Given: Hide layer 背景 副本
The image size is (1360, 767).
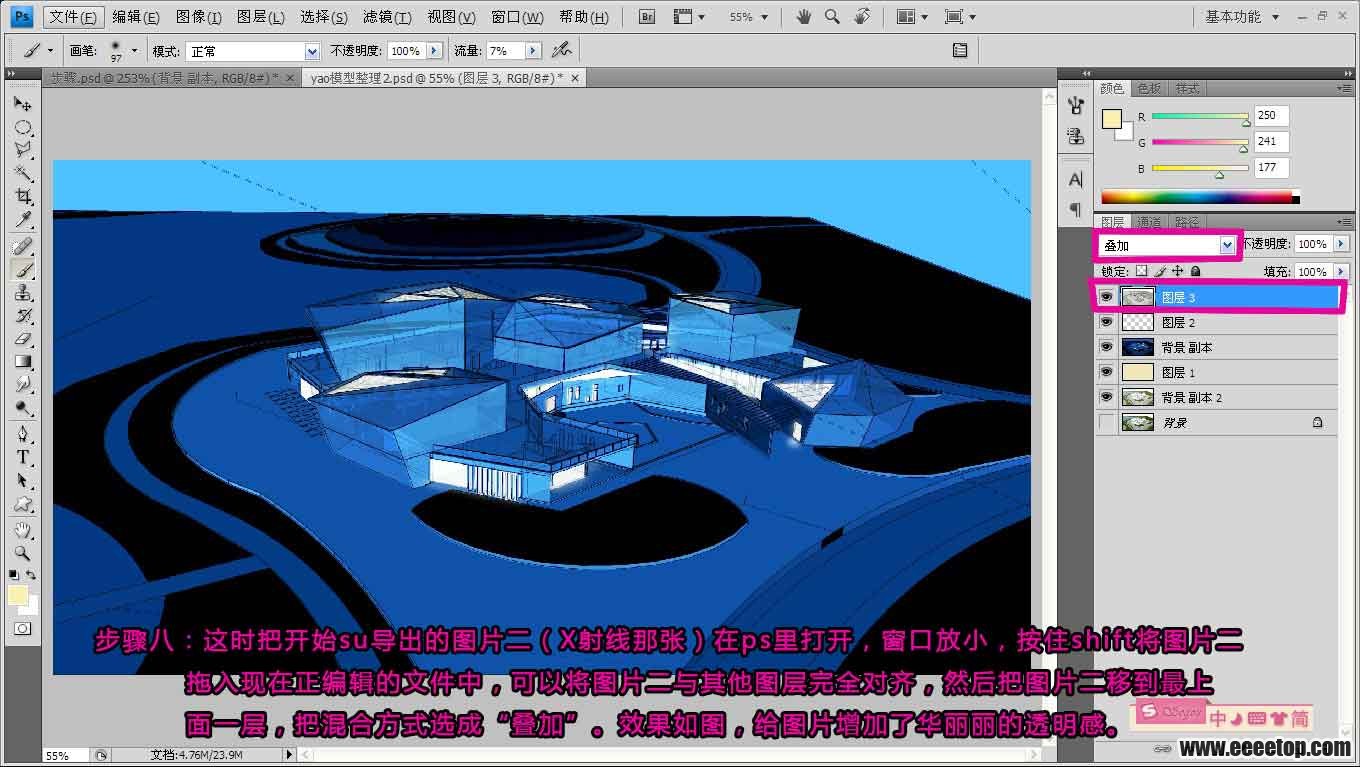Looking at the screenshot, I should pos(1106,347).
